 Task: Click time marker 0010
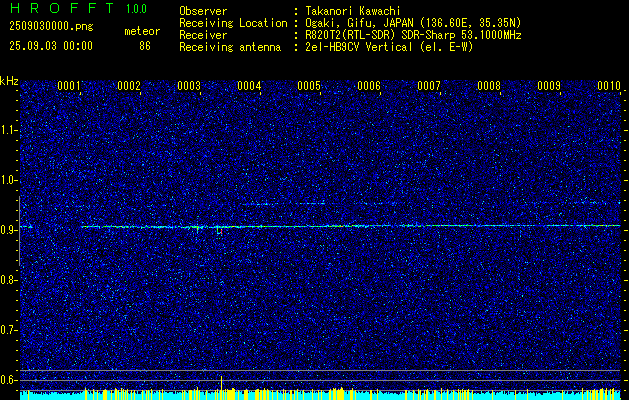point(609,85)
